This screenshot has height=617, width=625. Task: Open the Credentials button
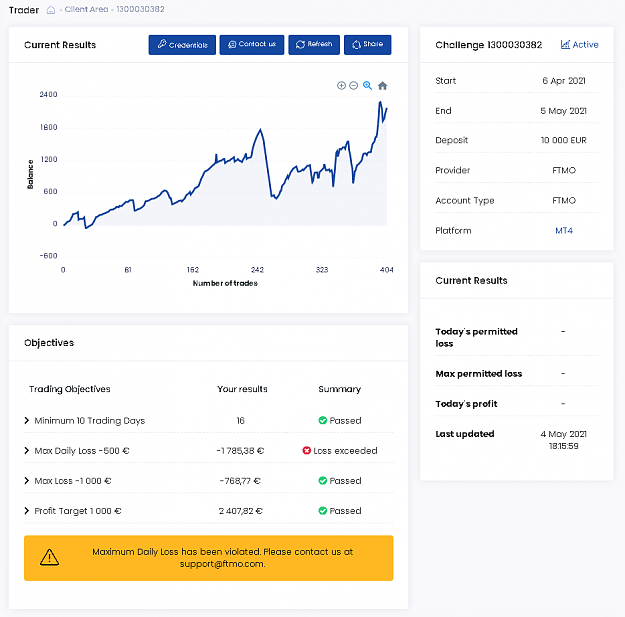pos(182,45)
